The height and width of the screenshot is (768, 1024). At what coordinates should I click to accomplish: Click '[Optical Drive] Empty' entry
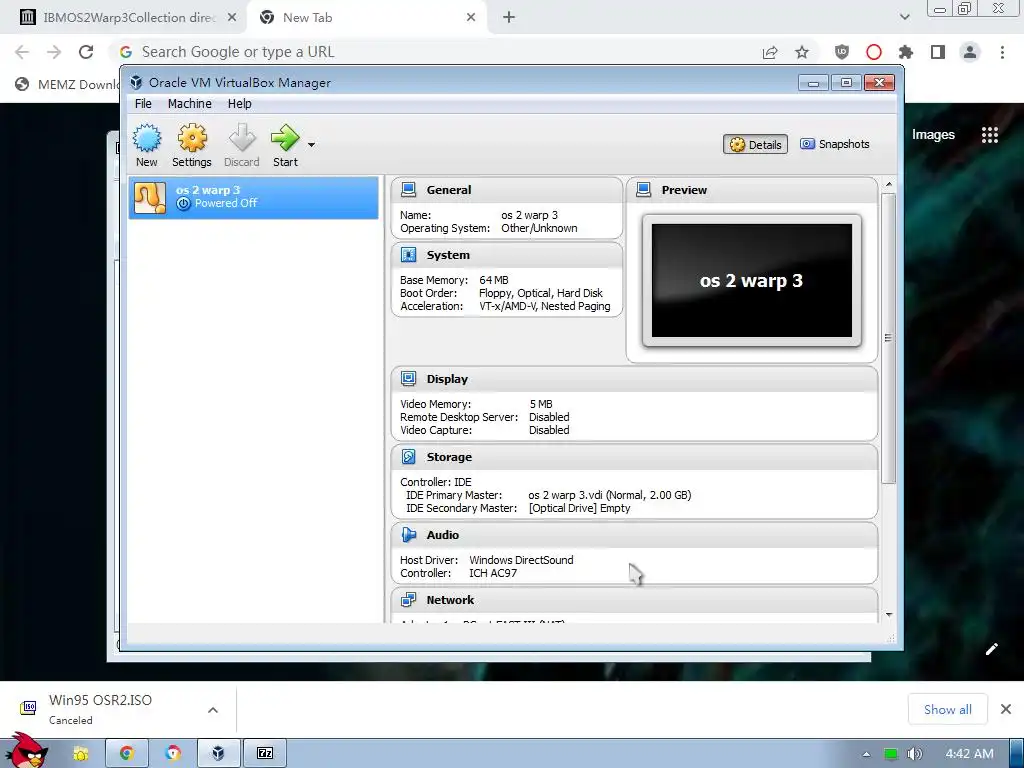coord(580,508)
